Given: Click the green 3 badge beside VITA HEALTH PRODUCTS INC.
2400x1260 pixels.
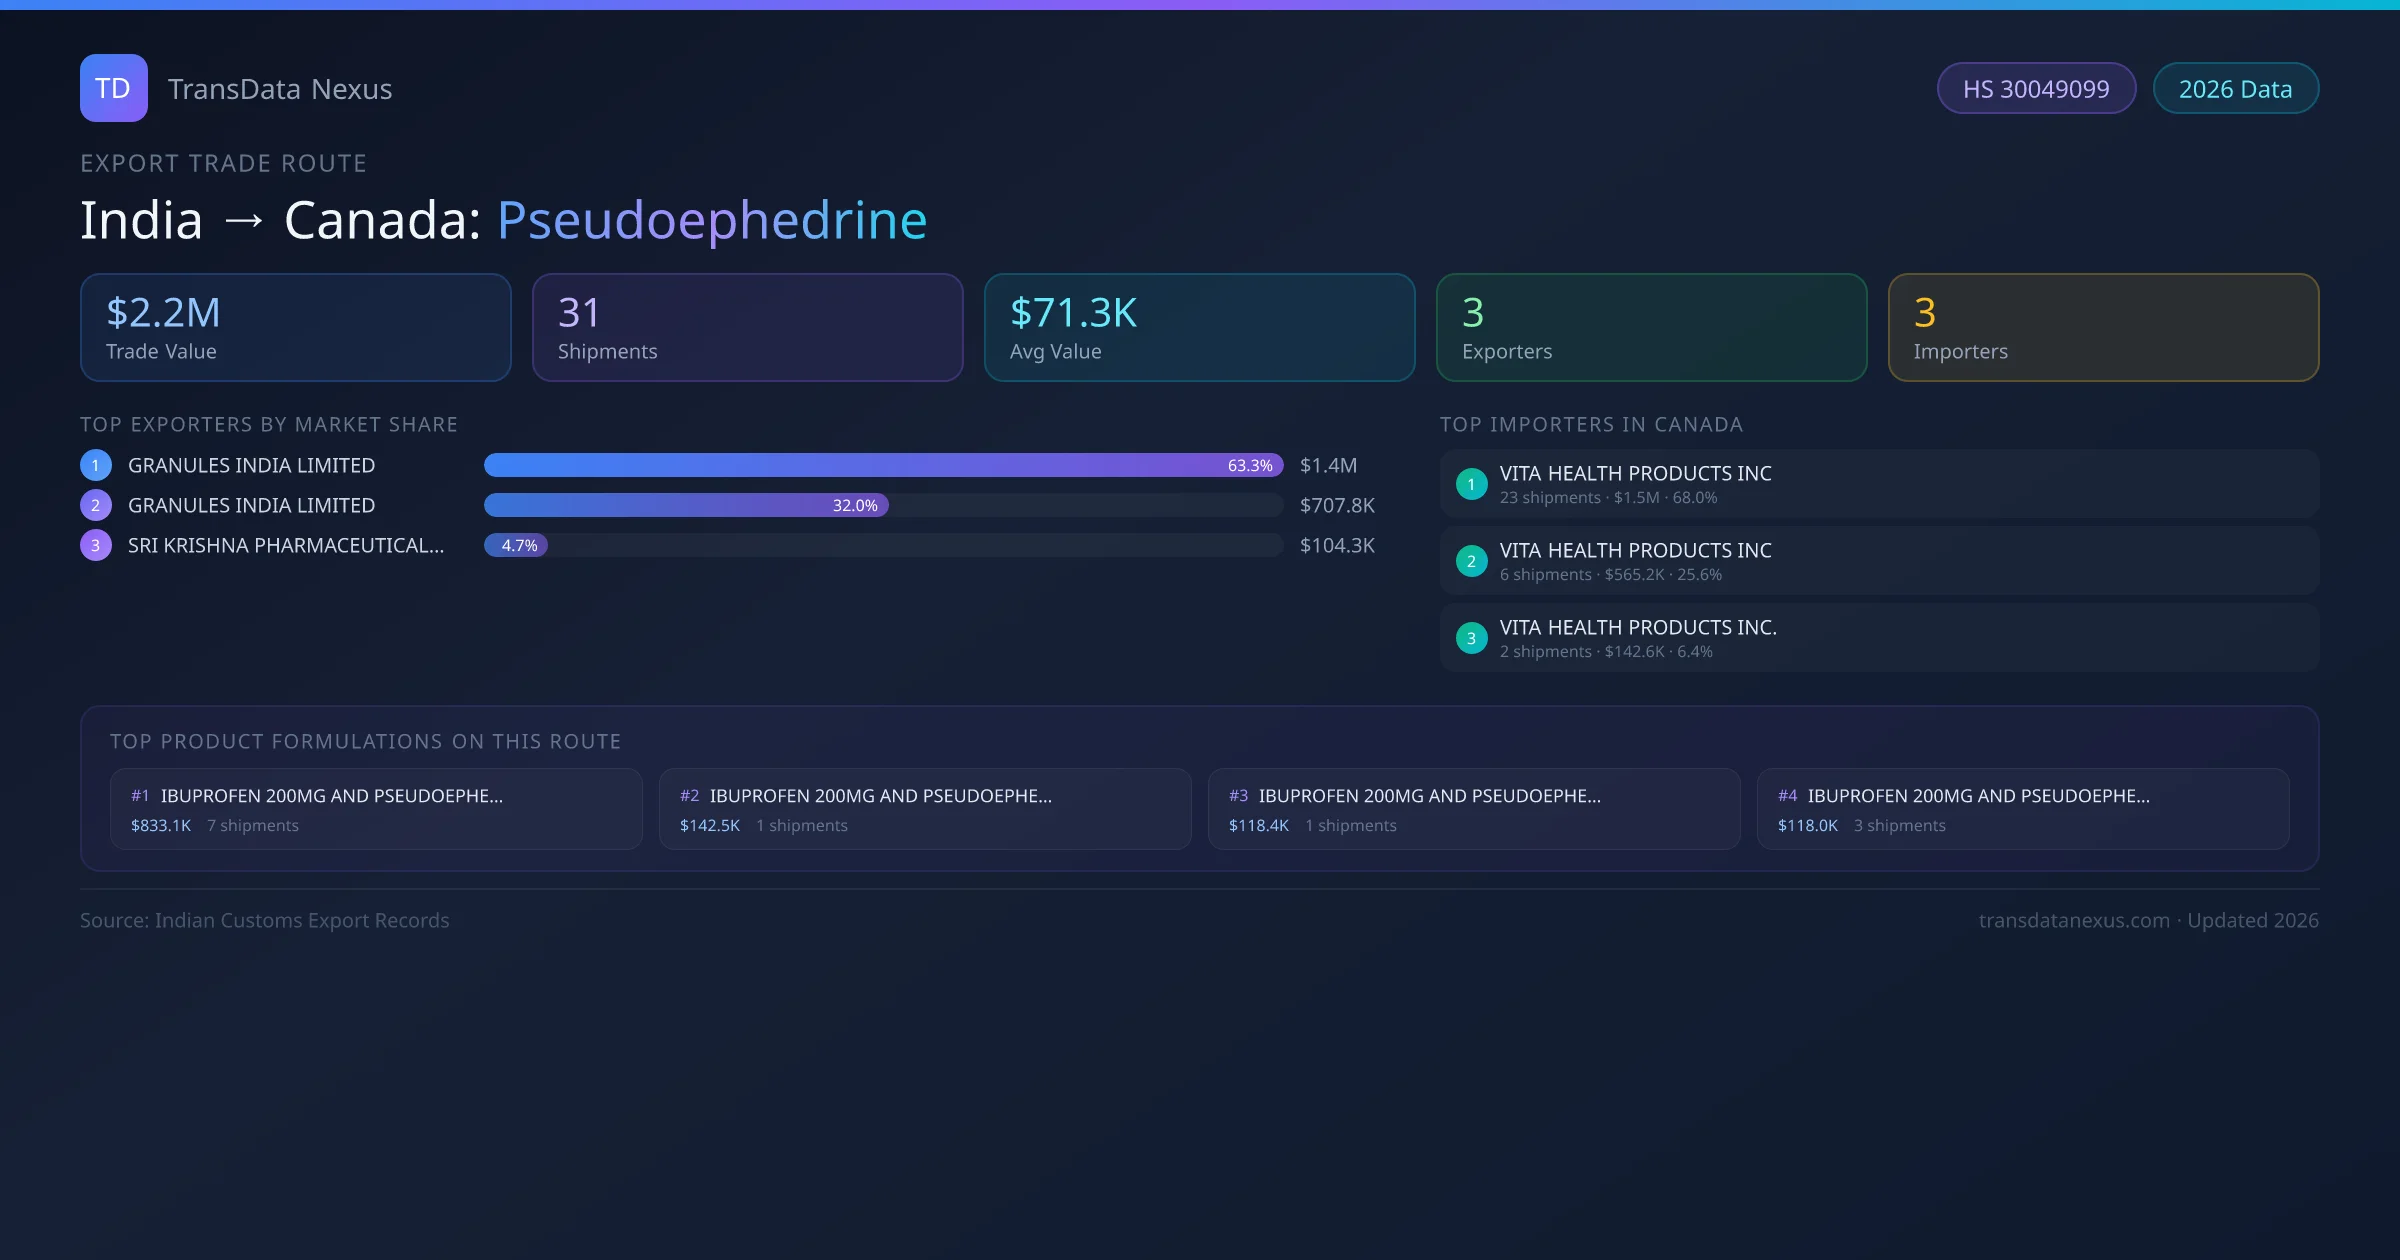Looking at the screenshot, I should 1471,637.
